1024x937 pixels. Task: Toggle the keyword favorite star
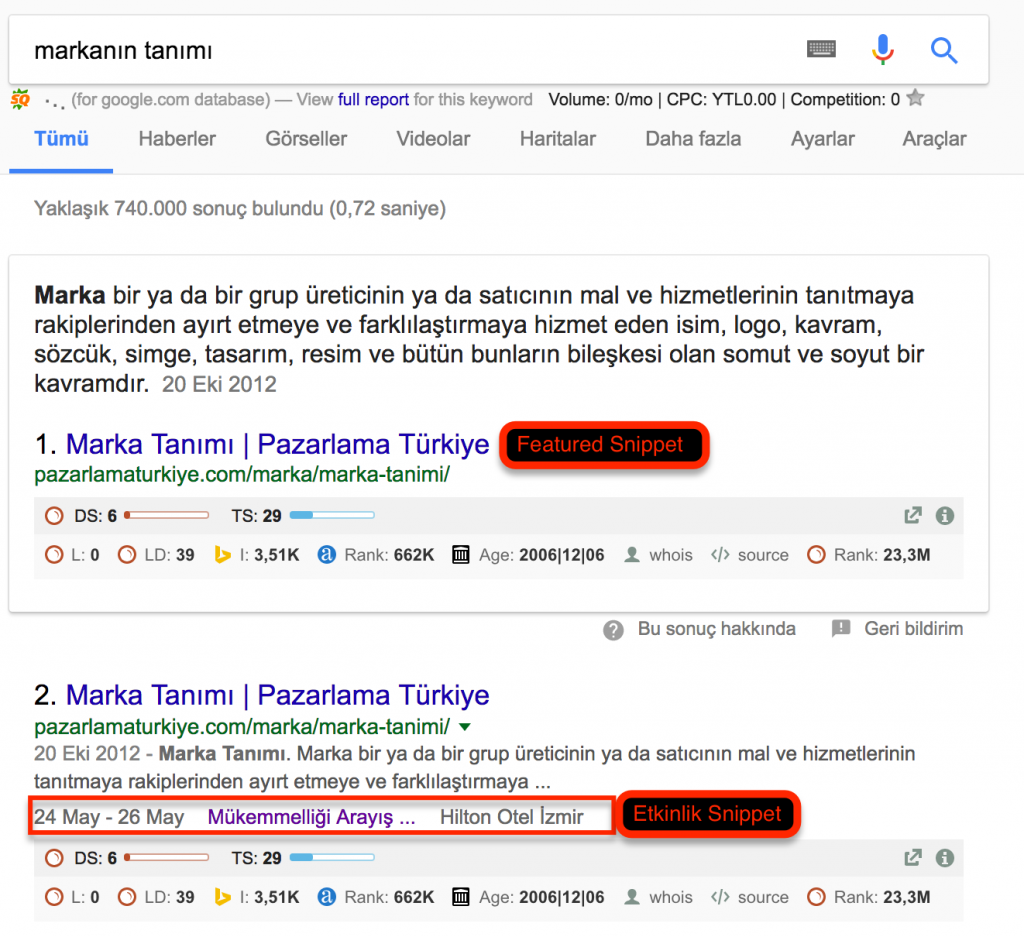pyautogui.click(x=915, y=99)
